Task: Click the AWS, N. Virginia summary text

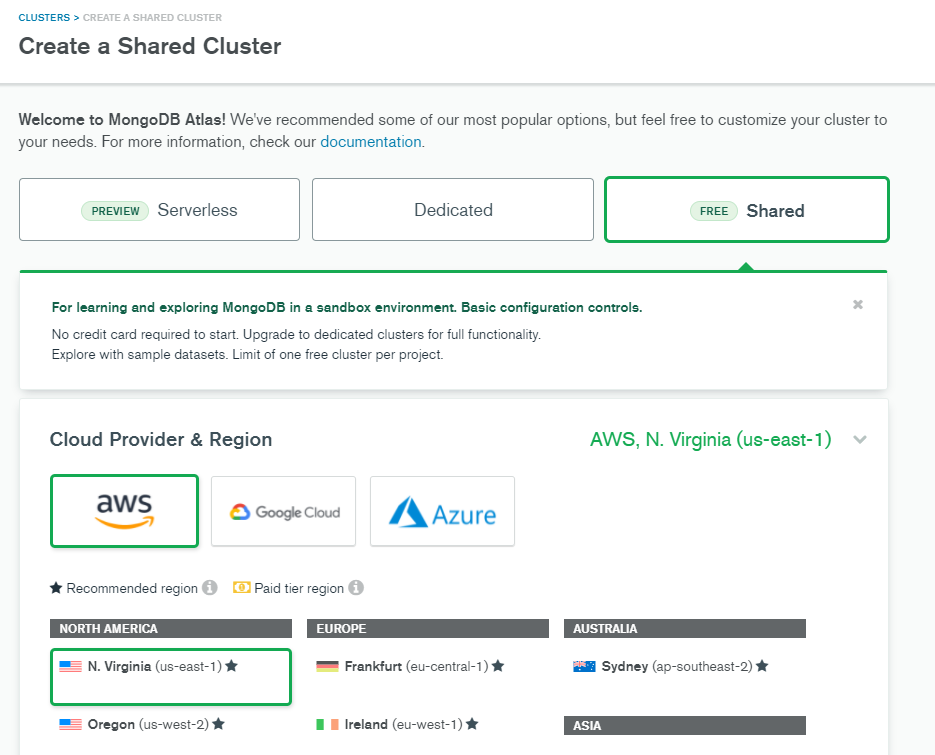Action: tap(710, 440)
